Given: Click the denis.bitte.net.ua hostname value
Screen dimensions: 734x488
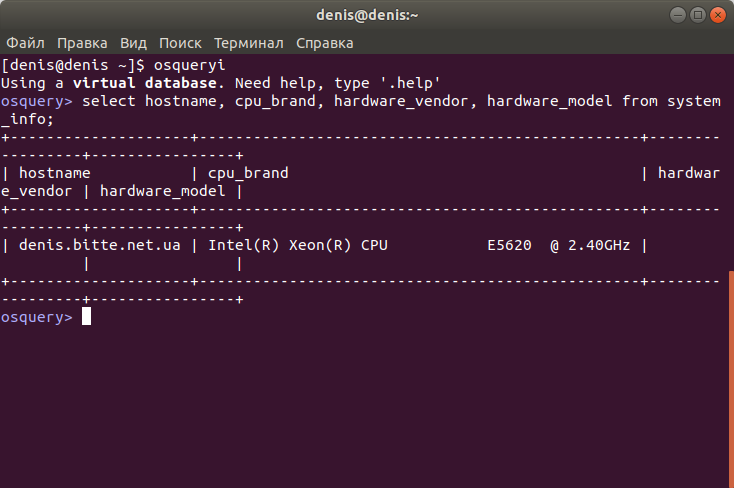Looking at the screenshot, I should pos(99,245).
